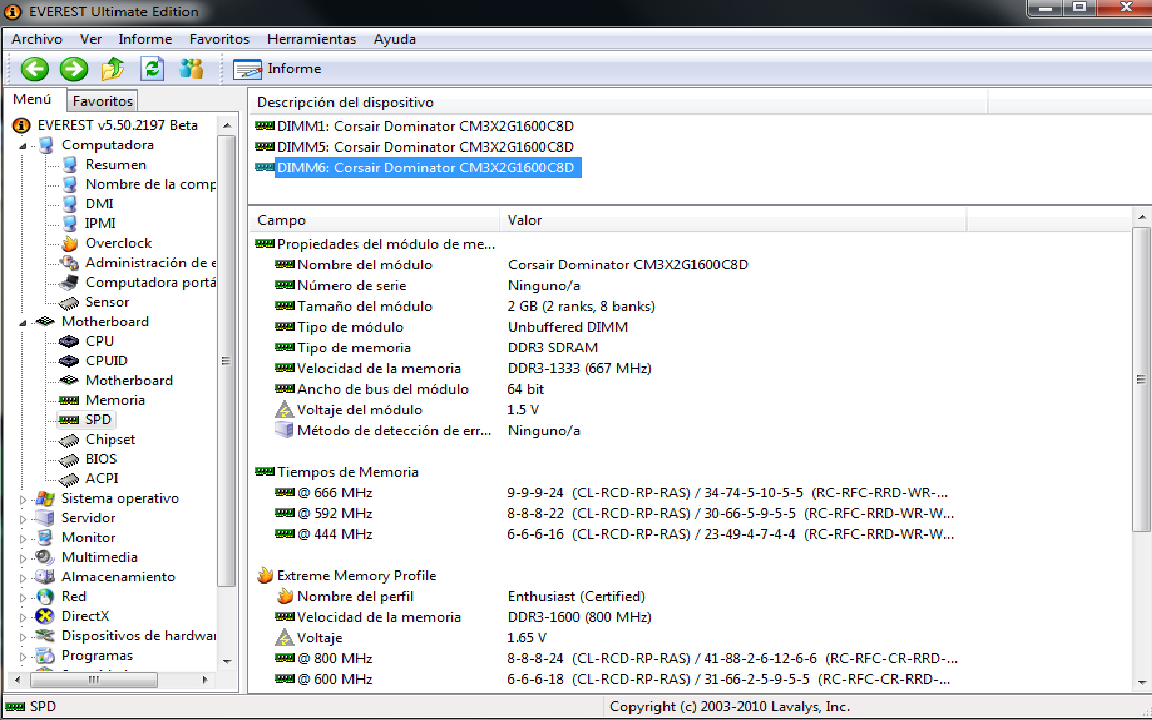Go up one level with the Up icon
Viewport: 1152px width, 720px height.
click(x=113, y=69)
